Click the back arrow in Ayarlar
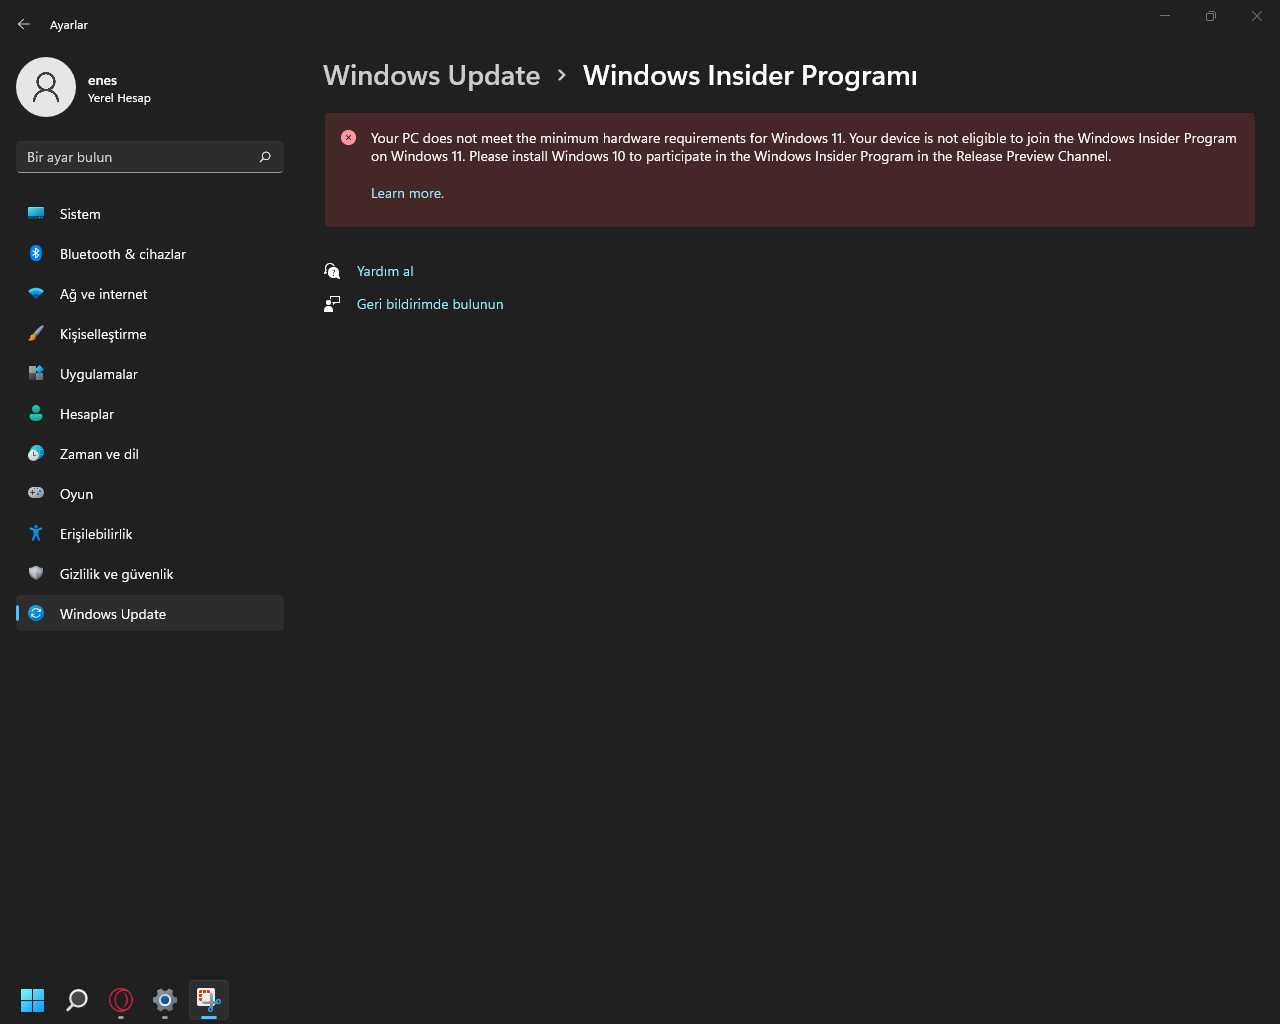This screenshot has width=1280, height=1024. [24, 24]
